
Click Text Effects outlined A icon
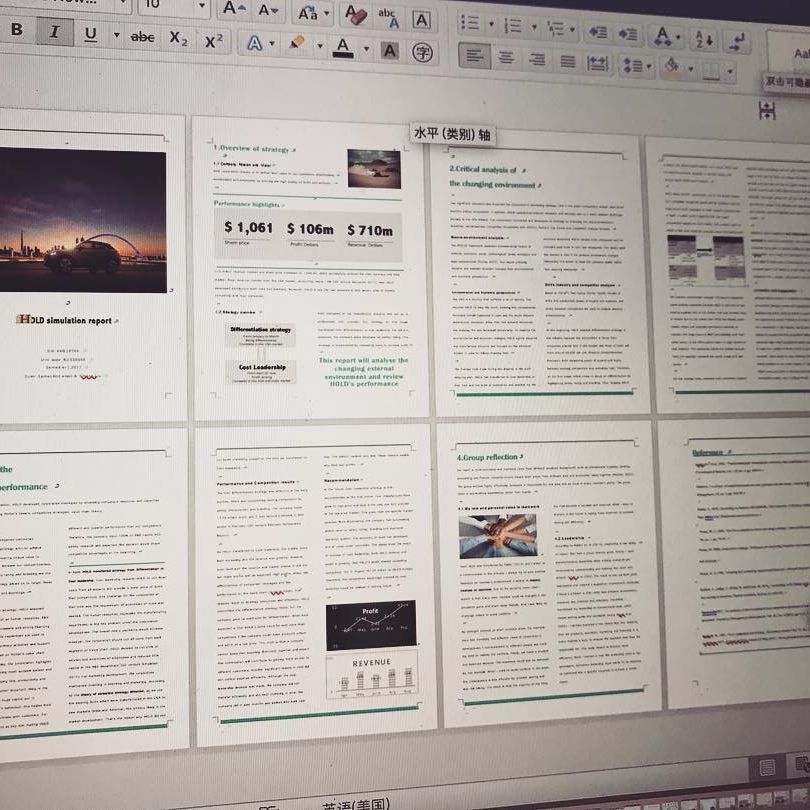[254, 43]
